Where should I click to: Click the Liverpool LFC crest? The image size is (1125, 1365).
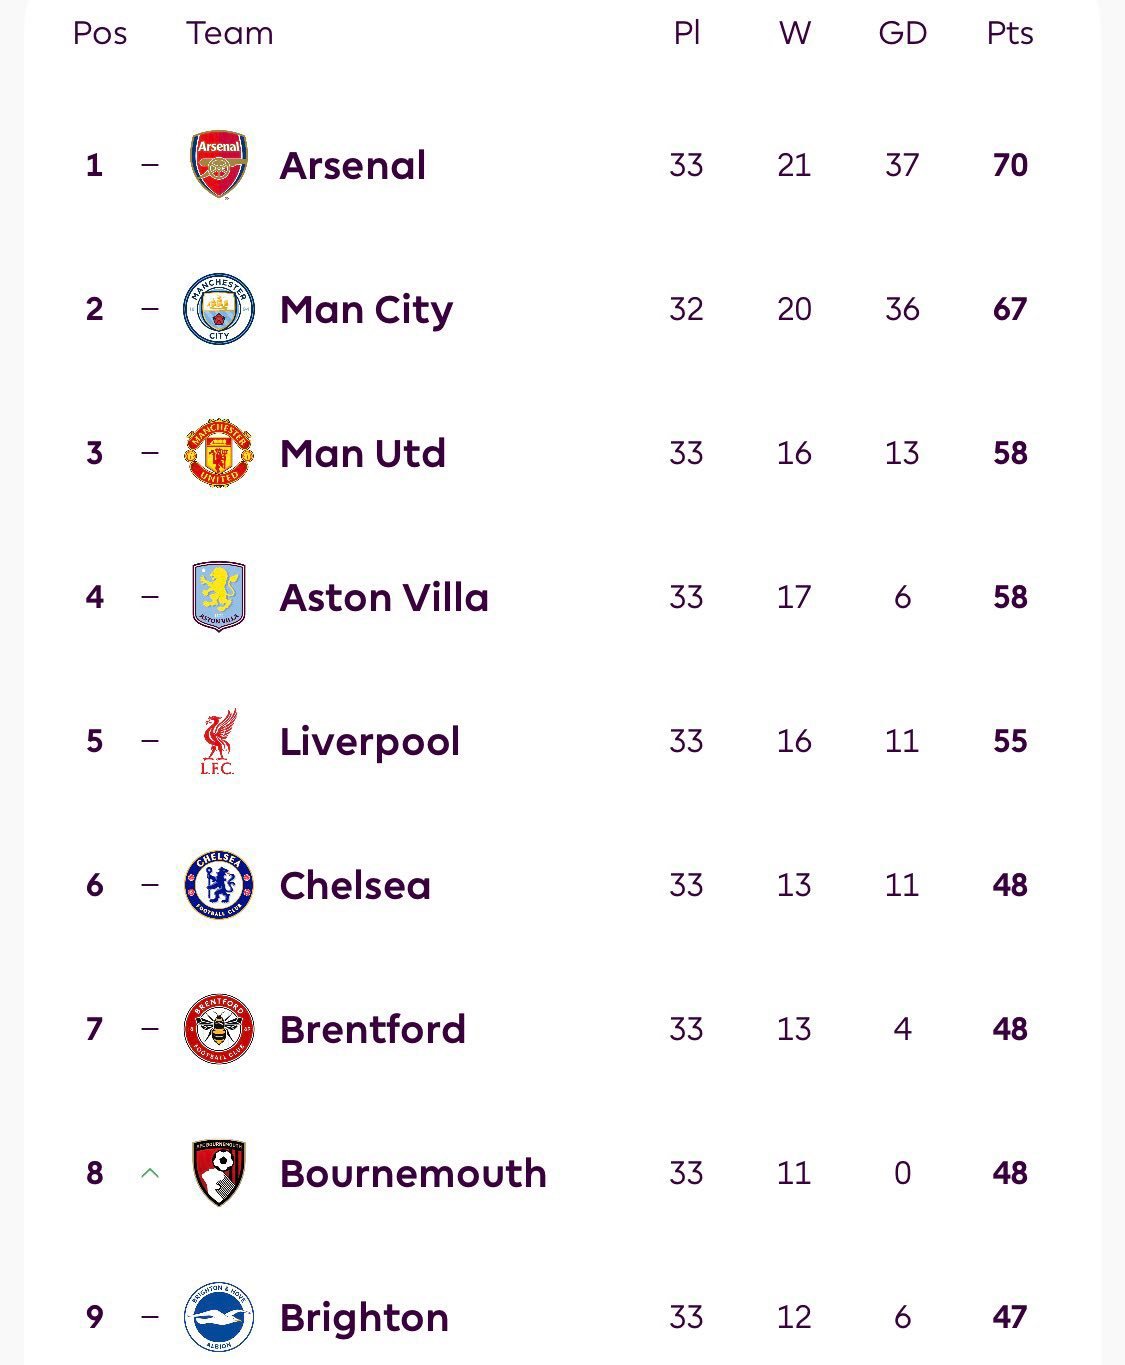coord(218,741)
